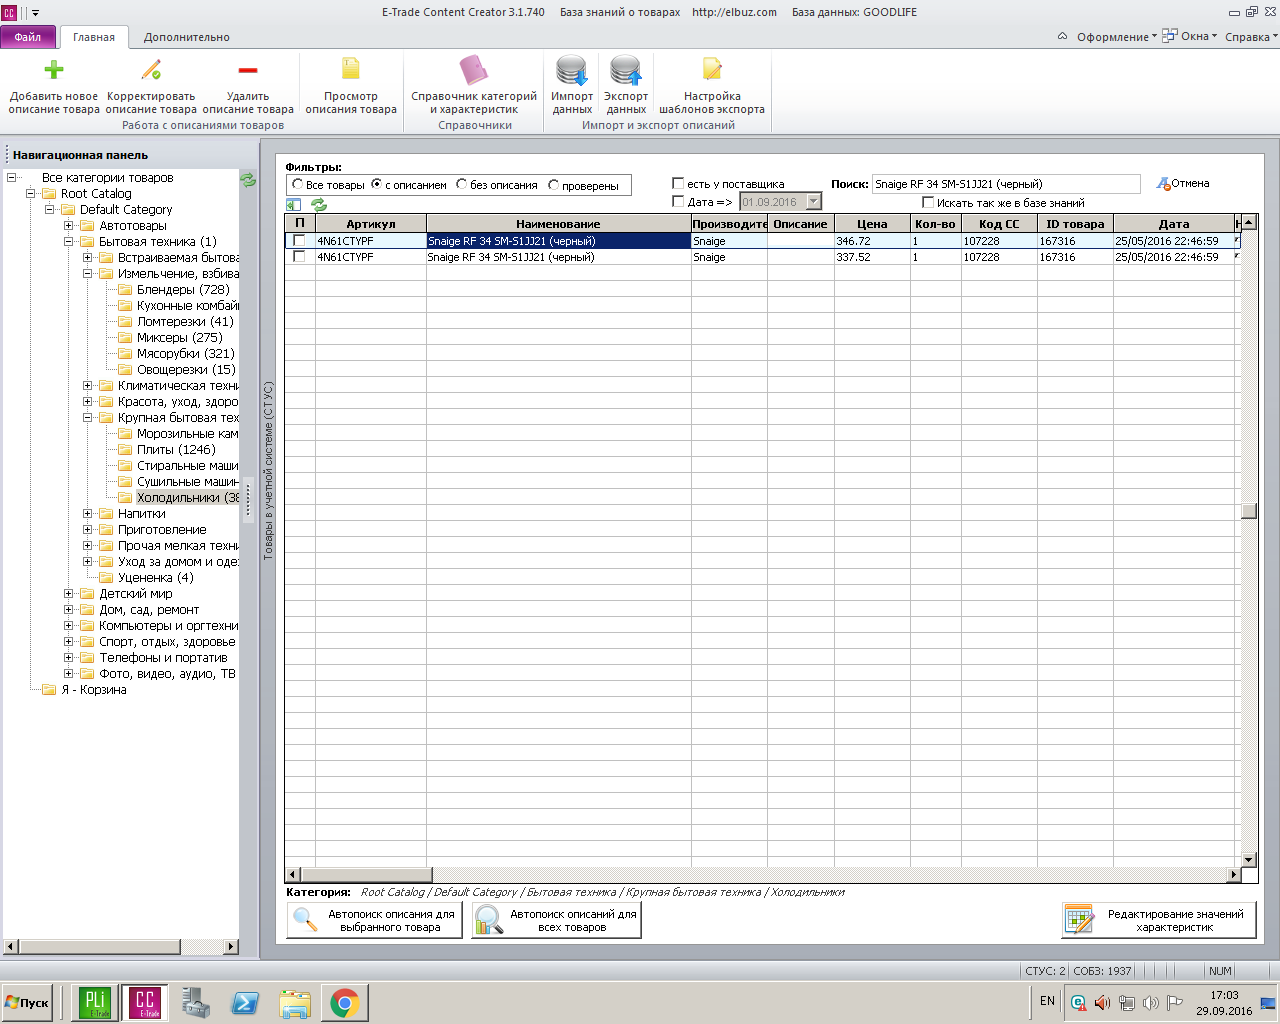The width and height of the screenshot is (1280, 1024).
Task: Enable 'Искать так же в базе знаний' checkbox
Action: click(928, 202)
